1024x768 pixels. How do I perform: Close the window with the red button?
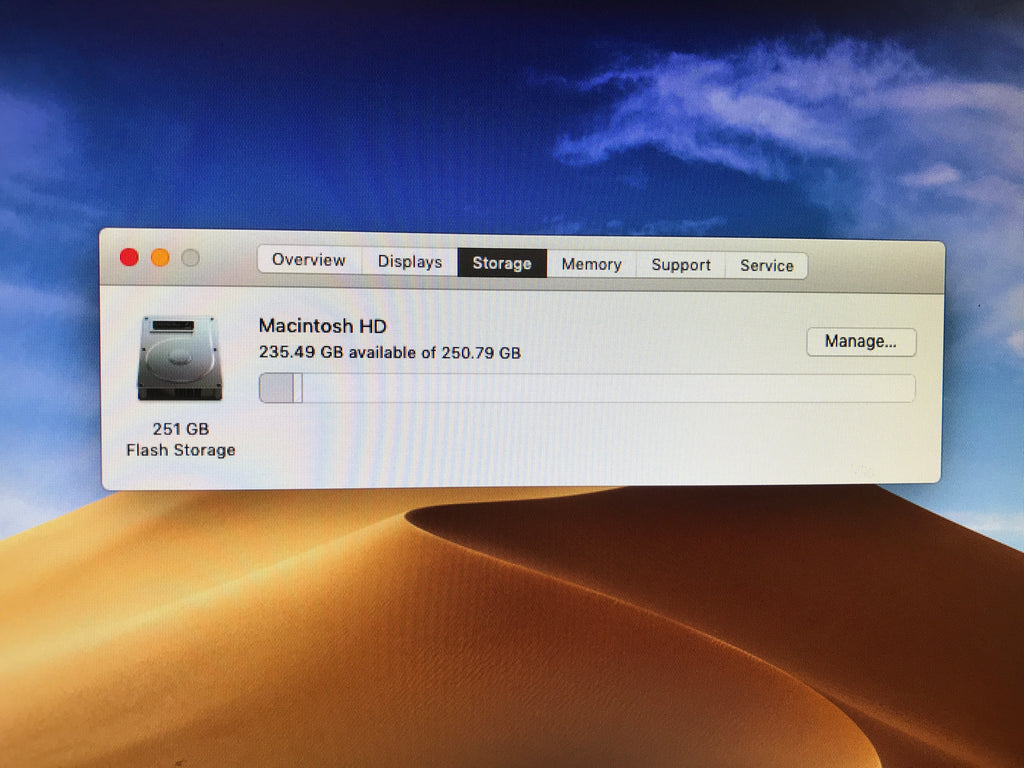[129, 257]
